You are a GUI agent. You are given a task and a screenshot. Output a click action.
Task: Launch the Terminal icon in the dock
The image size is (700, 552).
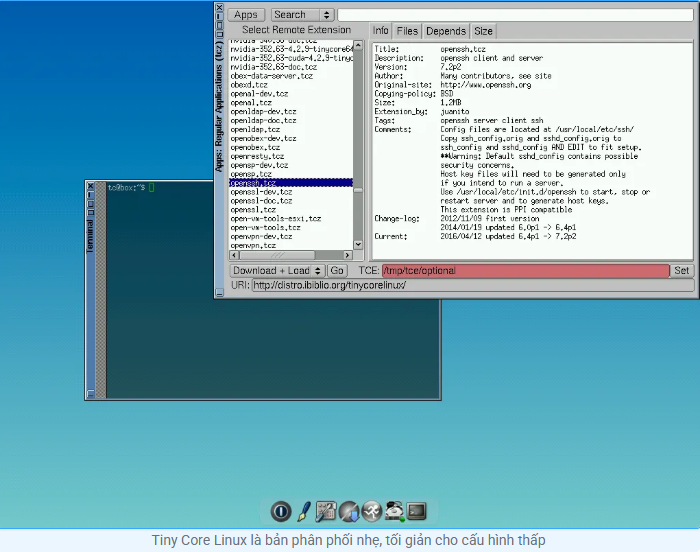[x=417, y=511]
